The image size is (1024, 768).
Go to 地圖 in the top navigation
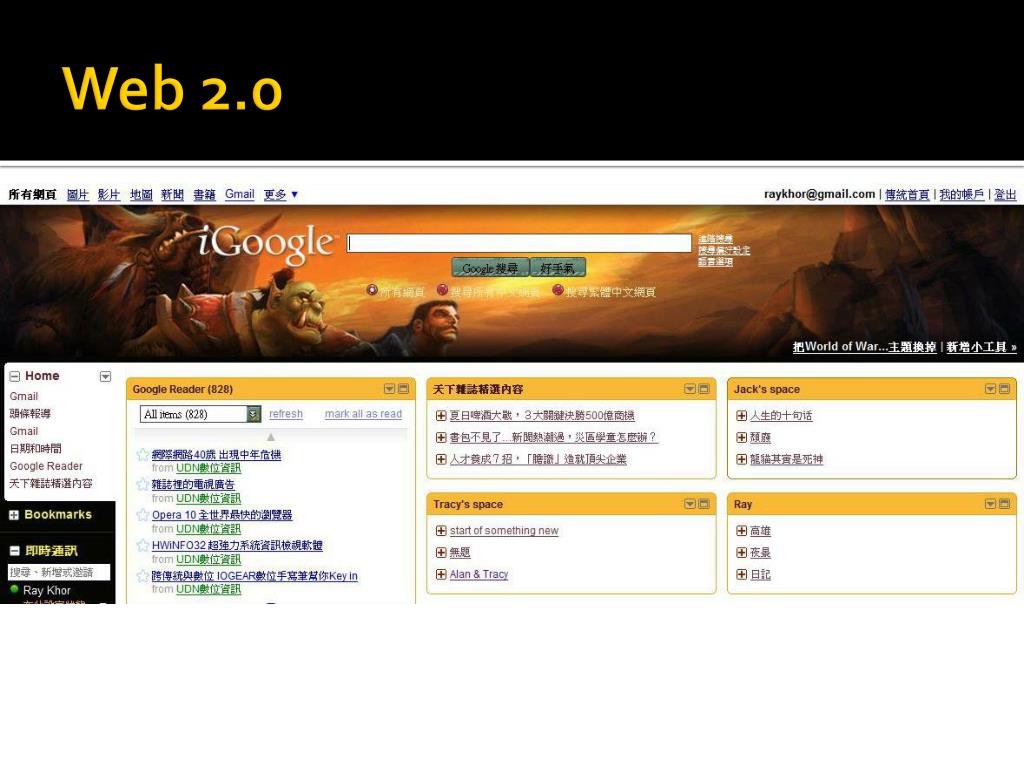[141, 194]
